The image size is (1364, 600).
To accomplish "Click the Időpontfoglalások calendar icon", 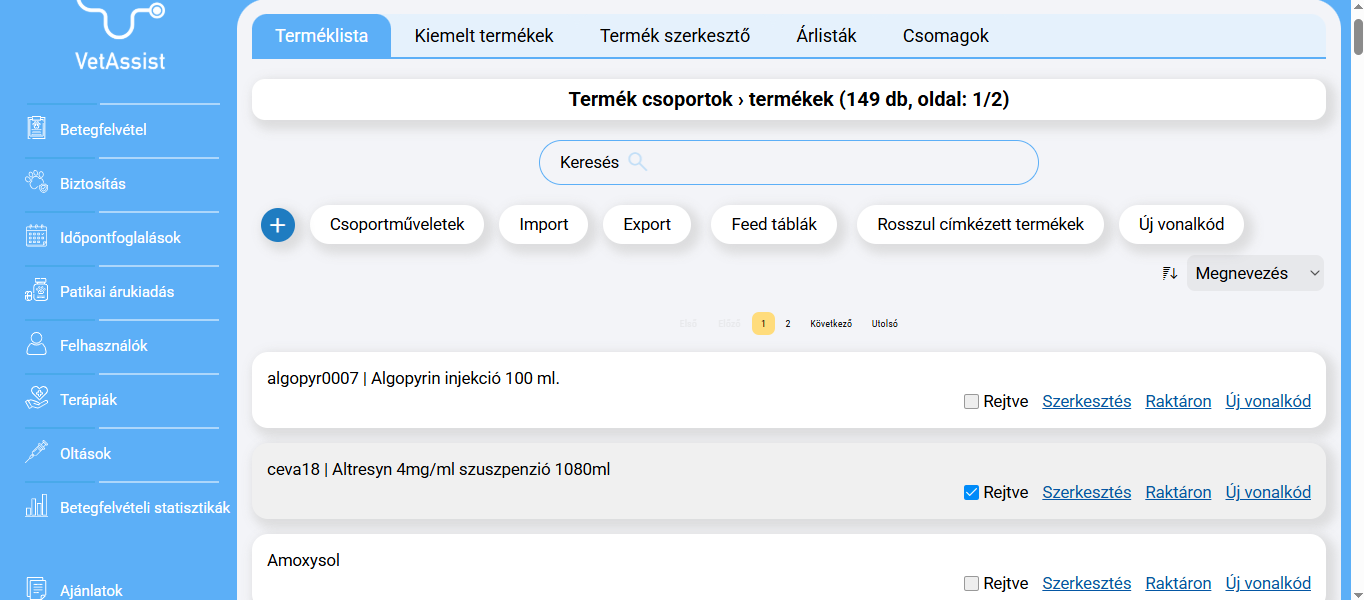I will (37, 237).
